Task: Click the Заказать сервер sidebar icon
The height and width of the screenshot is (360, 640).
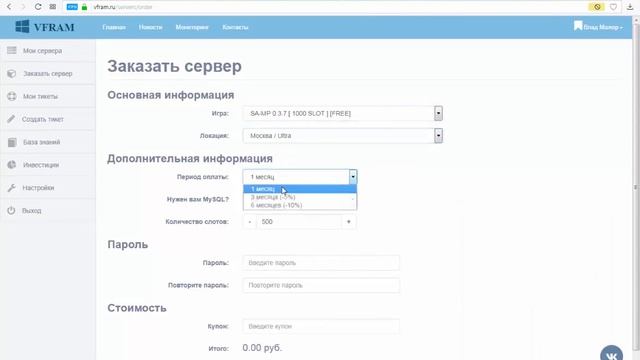Action: [11, 73]
